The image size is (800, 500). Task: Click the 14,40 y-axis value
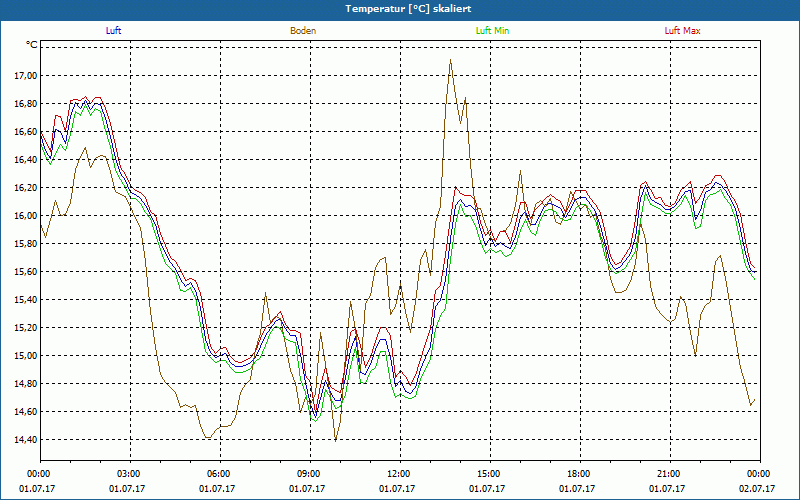pyautogui.click(x=27, y=440)
